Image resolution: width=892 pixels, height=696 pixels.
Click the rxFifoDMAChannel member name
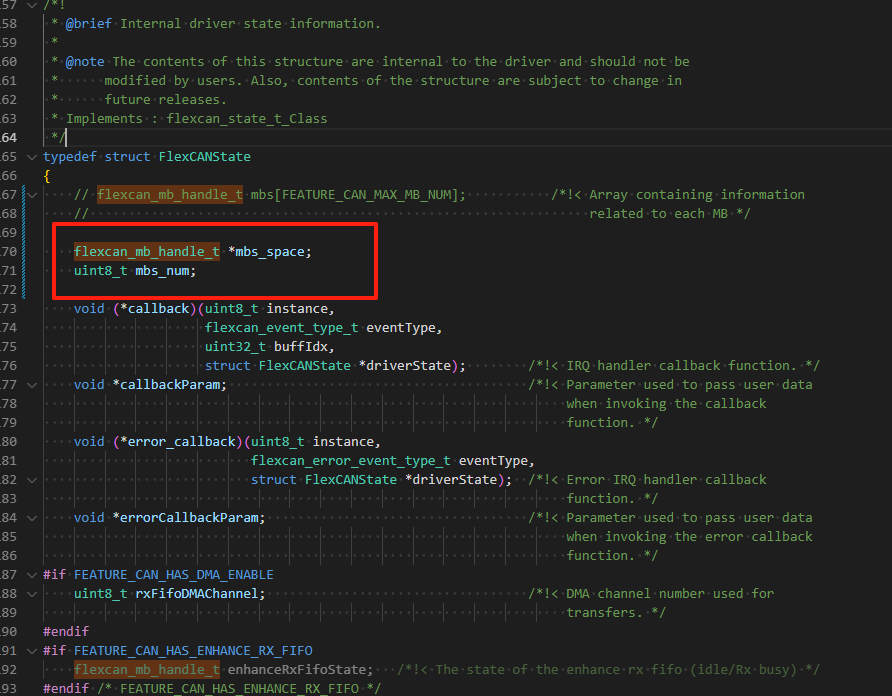(197, 594)
